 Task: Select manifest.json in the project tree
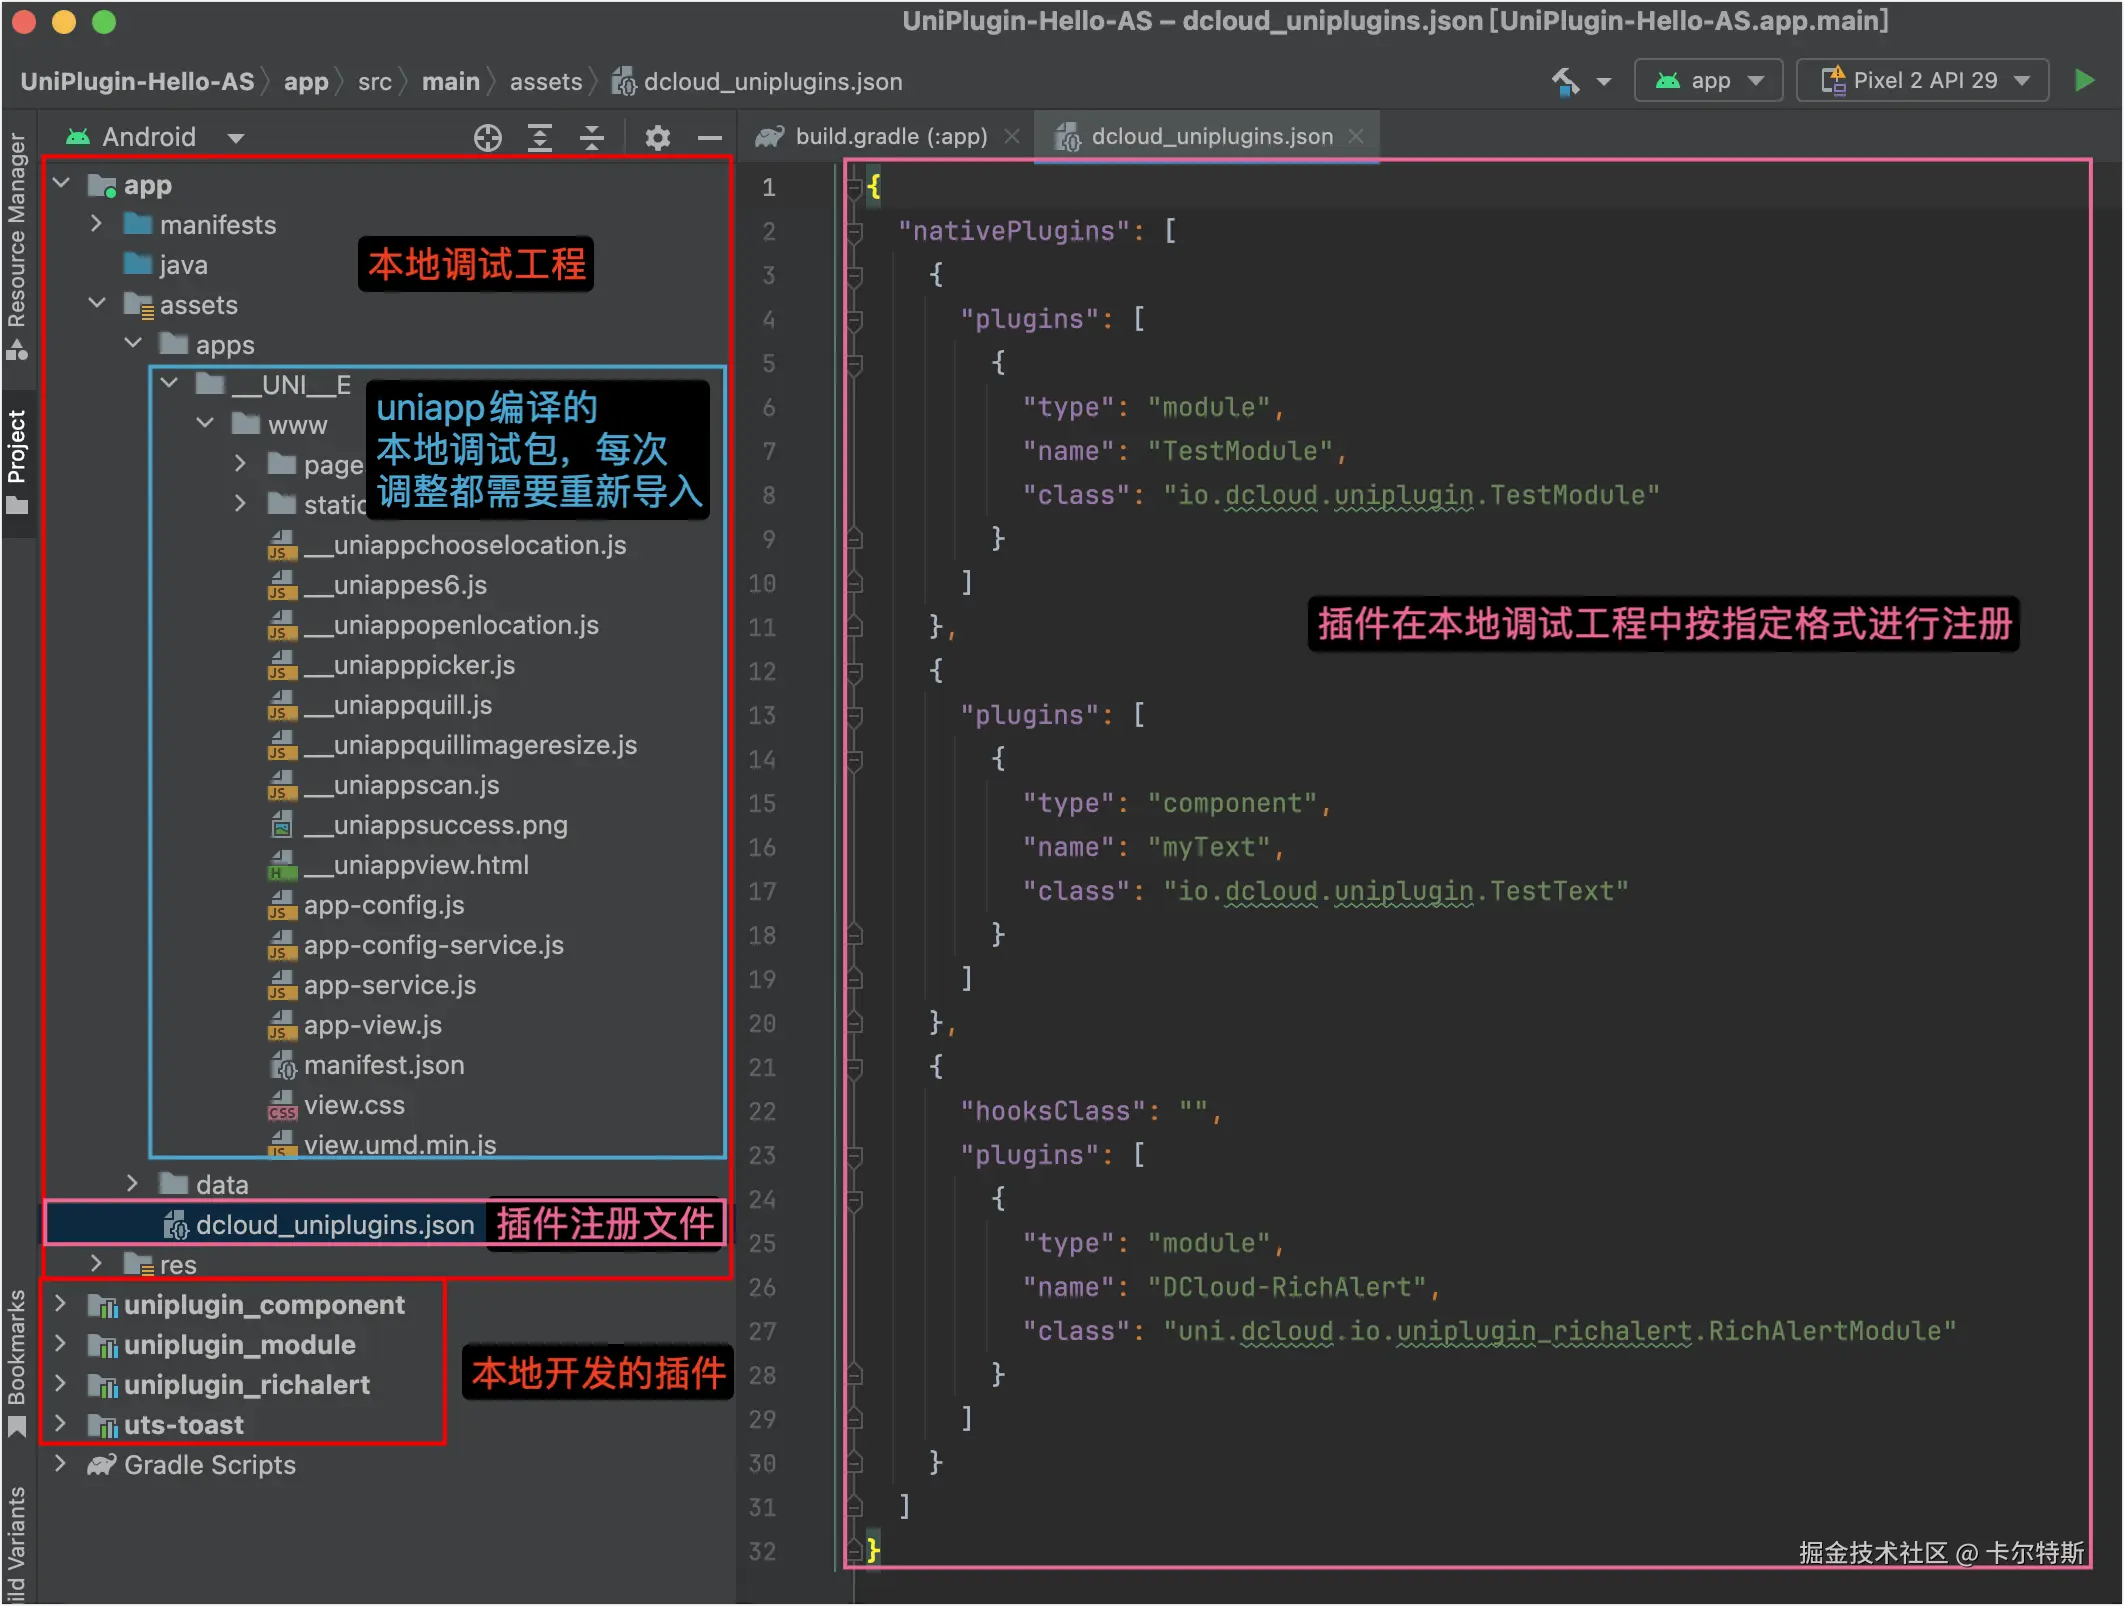pyautogui.click(x=383, y=1065)
